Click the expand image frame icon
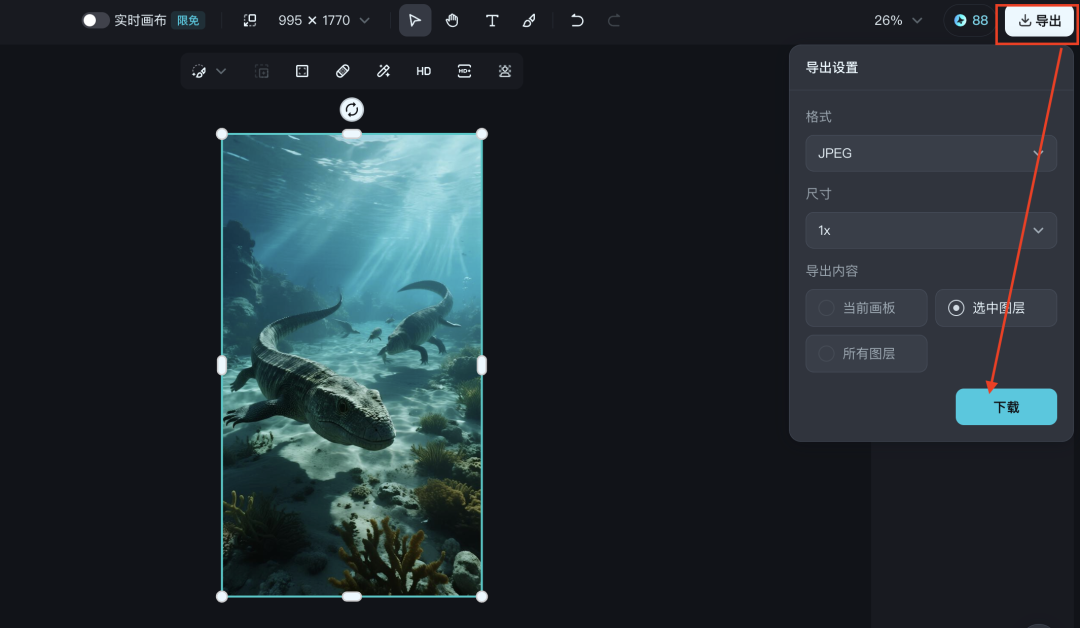Image resolution: width=1080 pixels, height=628 pixels. coord(302,71)
